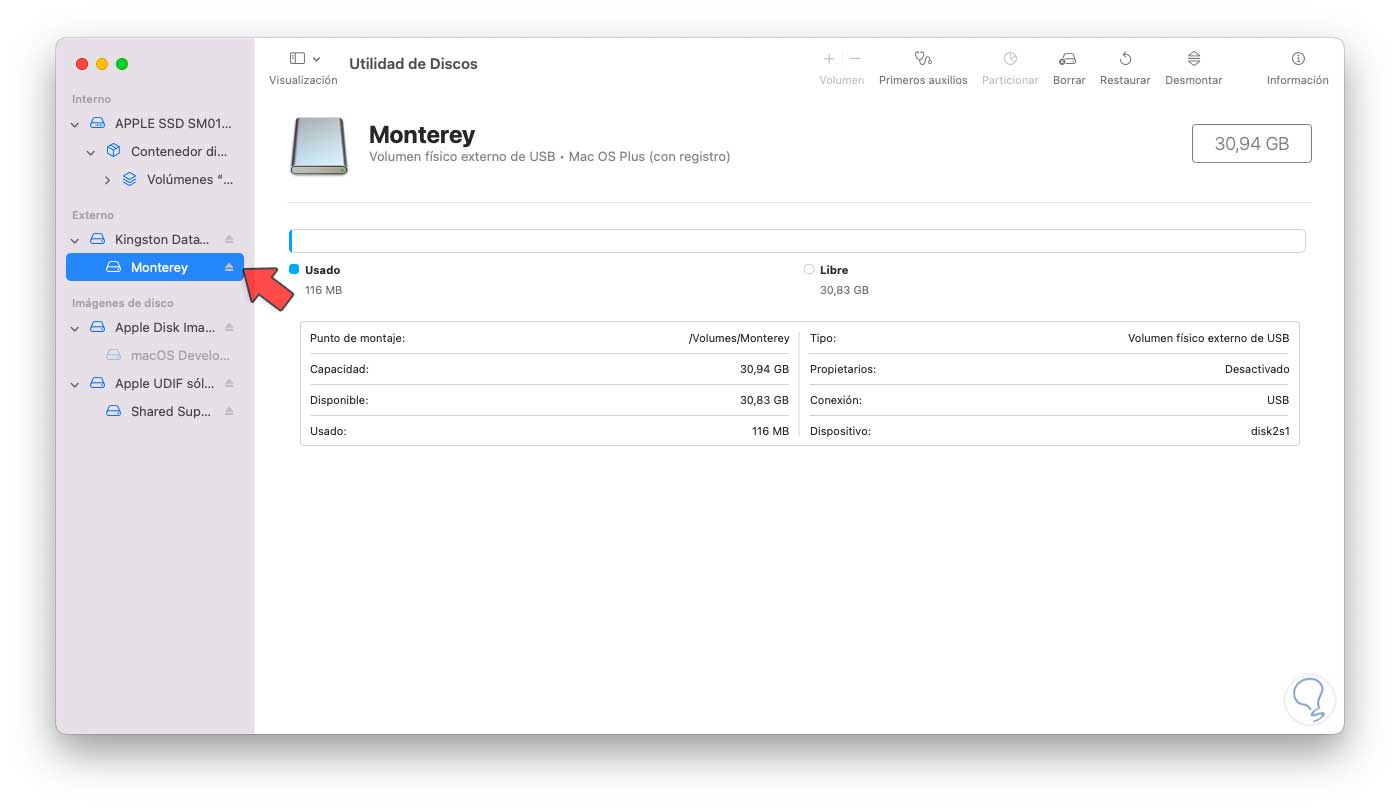This screenshot has height=808, width=1400.
Task: Click the Particionar toolbar icon
Action: [x=1010, y=59]
